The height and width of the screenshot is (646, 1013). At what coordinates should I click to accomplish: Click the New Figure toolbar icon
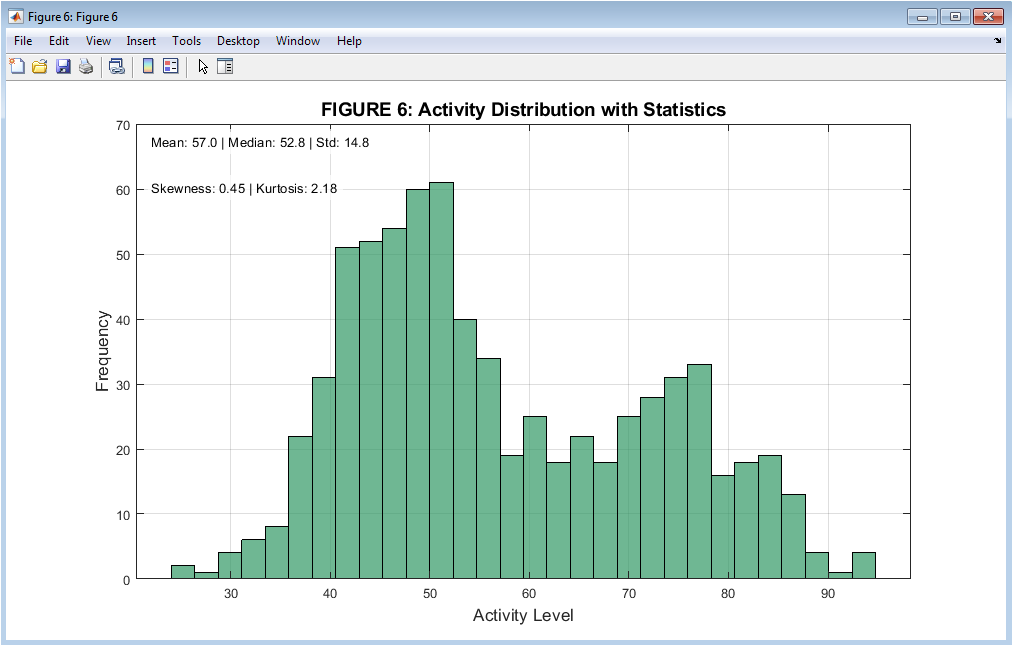coord(17,67)
